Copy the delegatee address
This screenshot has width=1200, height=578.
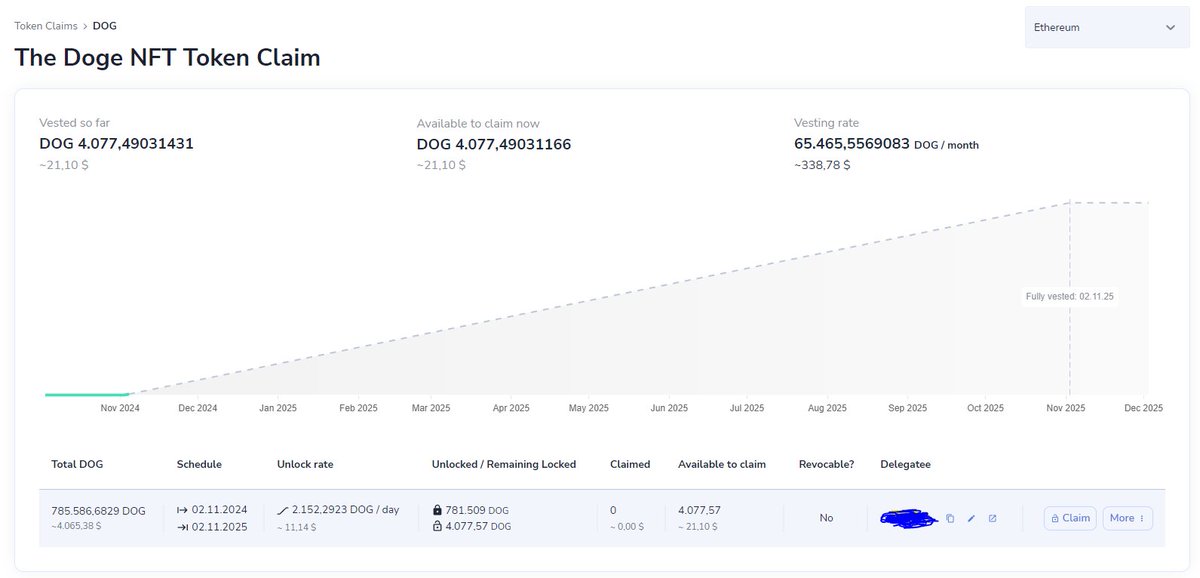pyautogui.click(x=950, y=518)
